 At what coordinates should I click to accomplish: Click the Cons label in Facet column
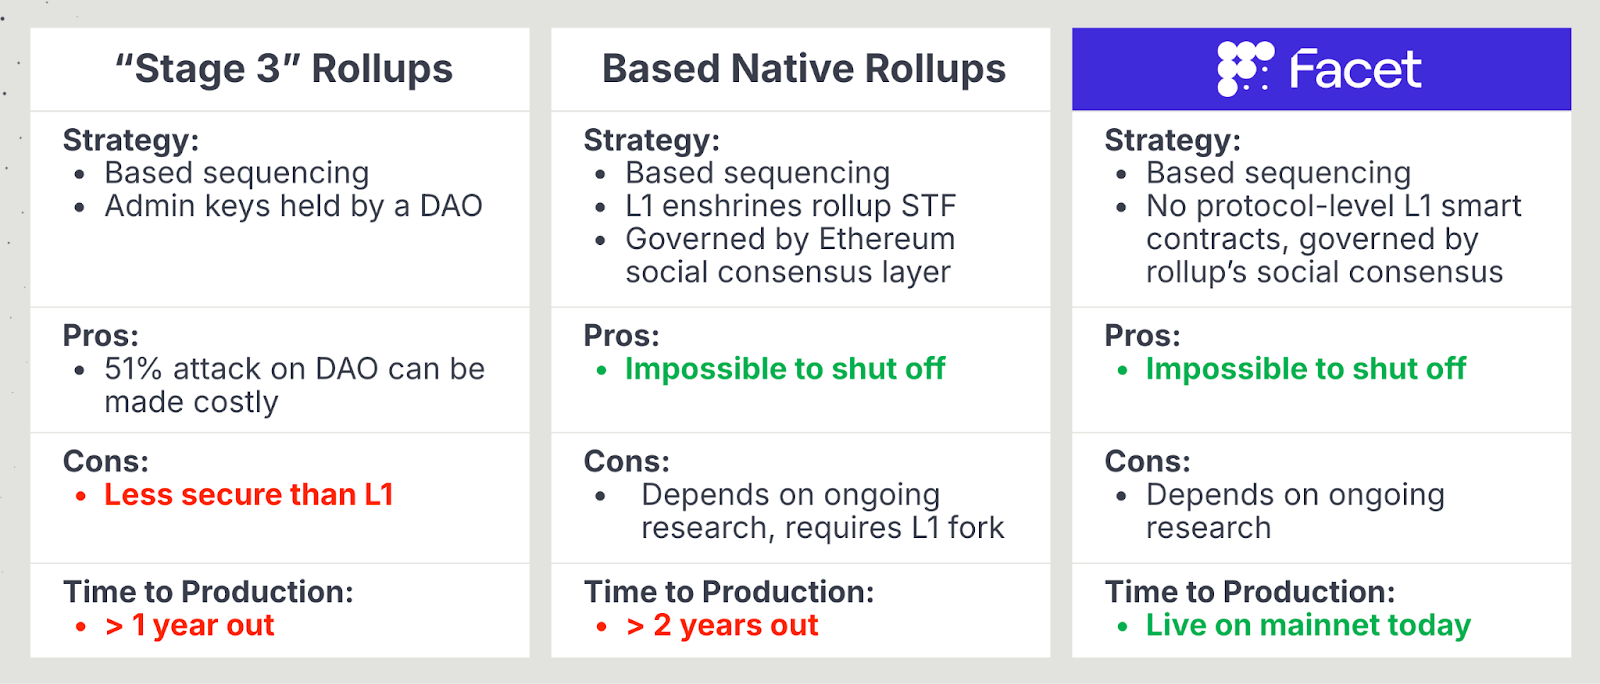click(x=1147, y=462)
